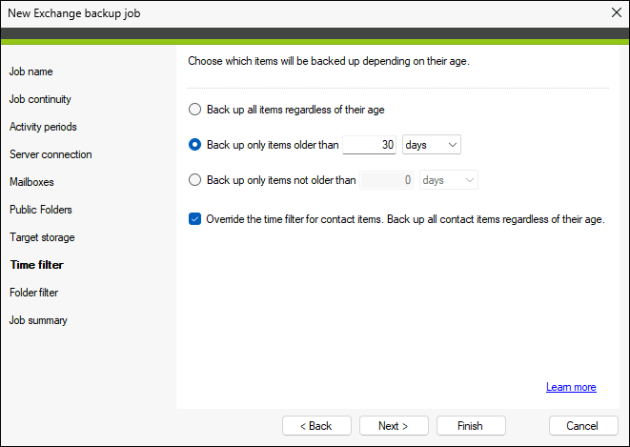
Task: Select the current Time filter step
Action: 37,265
